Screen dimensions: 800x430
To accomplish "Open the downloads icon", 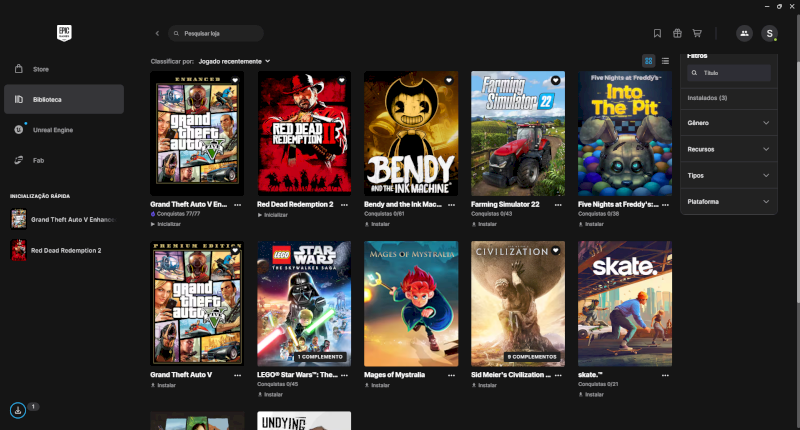I will (x=18, y=410).
